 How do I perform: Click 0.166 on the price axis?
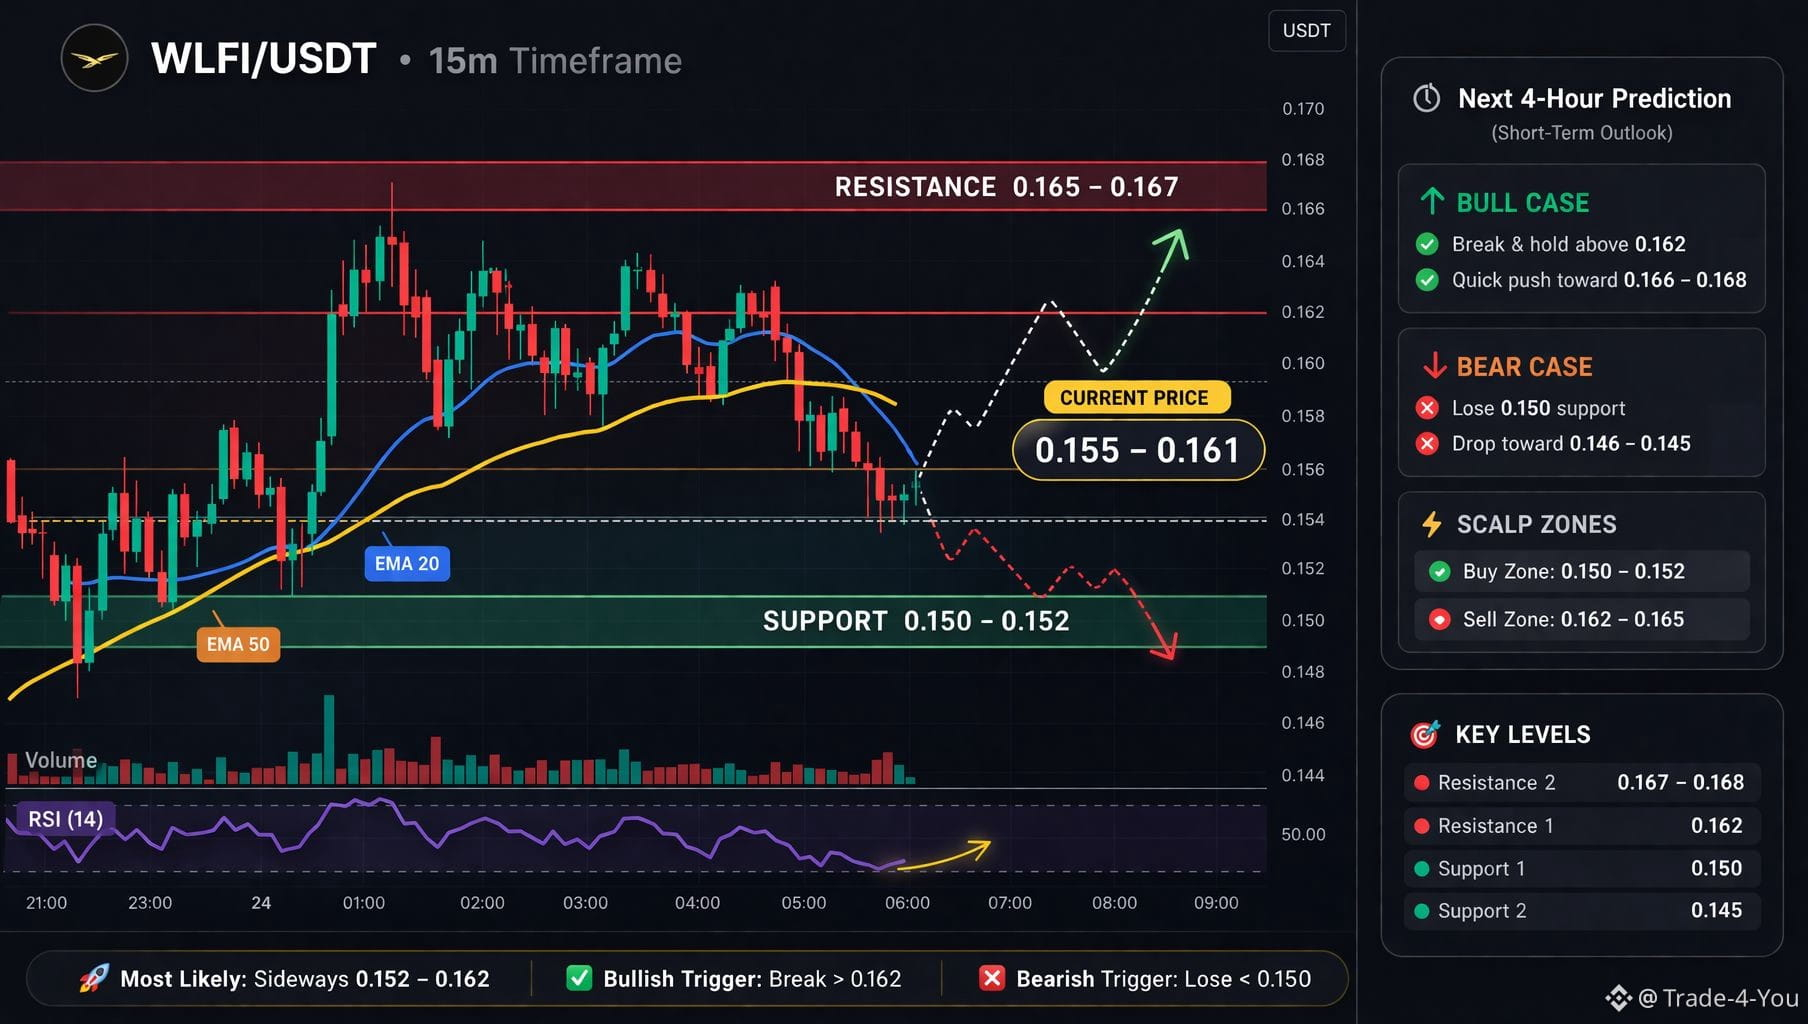pyautogui.click(x=1303, y=209)
